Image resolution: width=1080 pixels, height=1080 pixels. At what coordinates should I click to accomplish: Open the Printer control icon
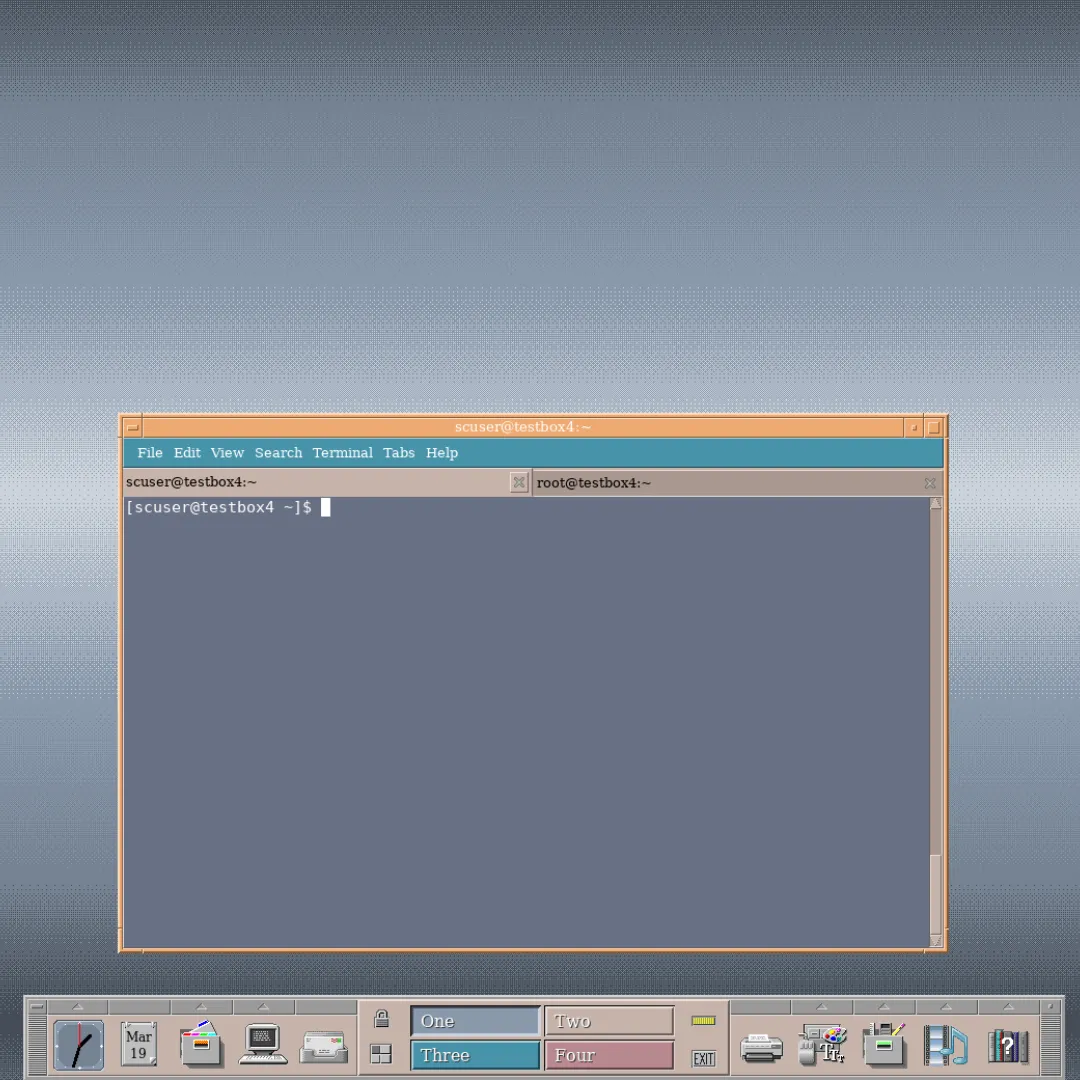761,1043
